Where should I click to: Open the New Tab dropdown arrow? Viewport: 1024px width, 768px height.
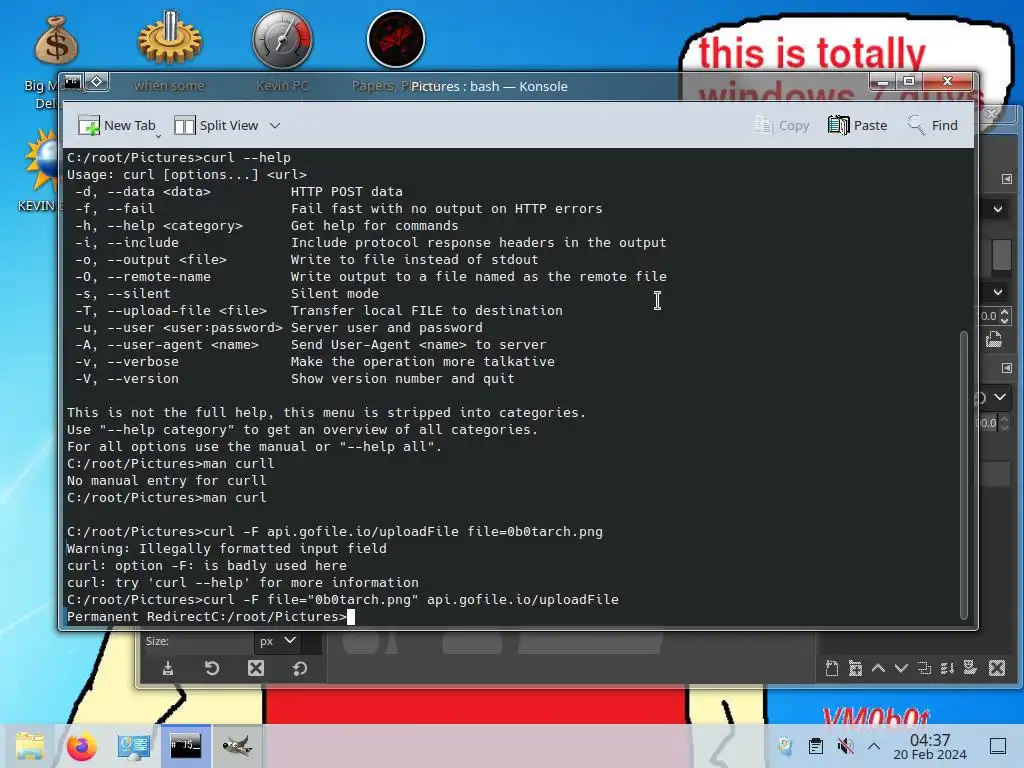tap(158, 136)
